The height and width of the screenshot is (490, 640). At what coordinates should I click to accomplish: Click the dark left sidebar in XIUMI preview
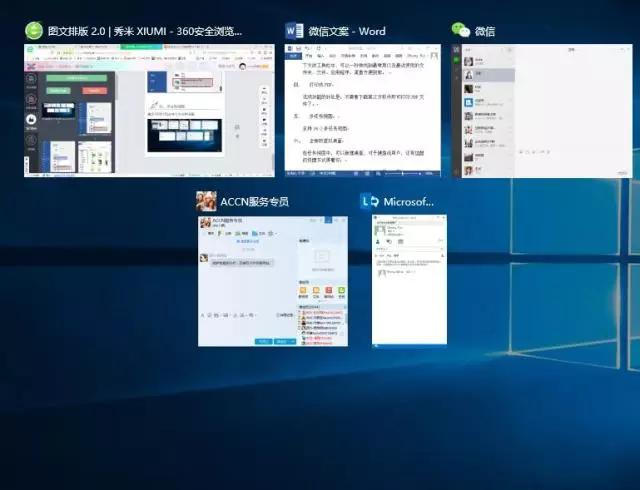click(x=32, y=120)
